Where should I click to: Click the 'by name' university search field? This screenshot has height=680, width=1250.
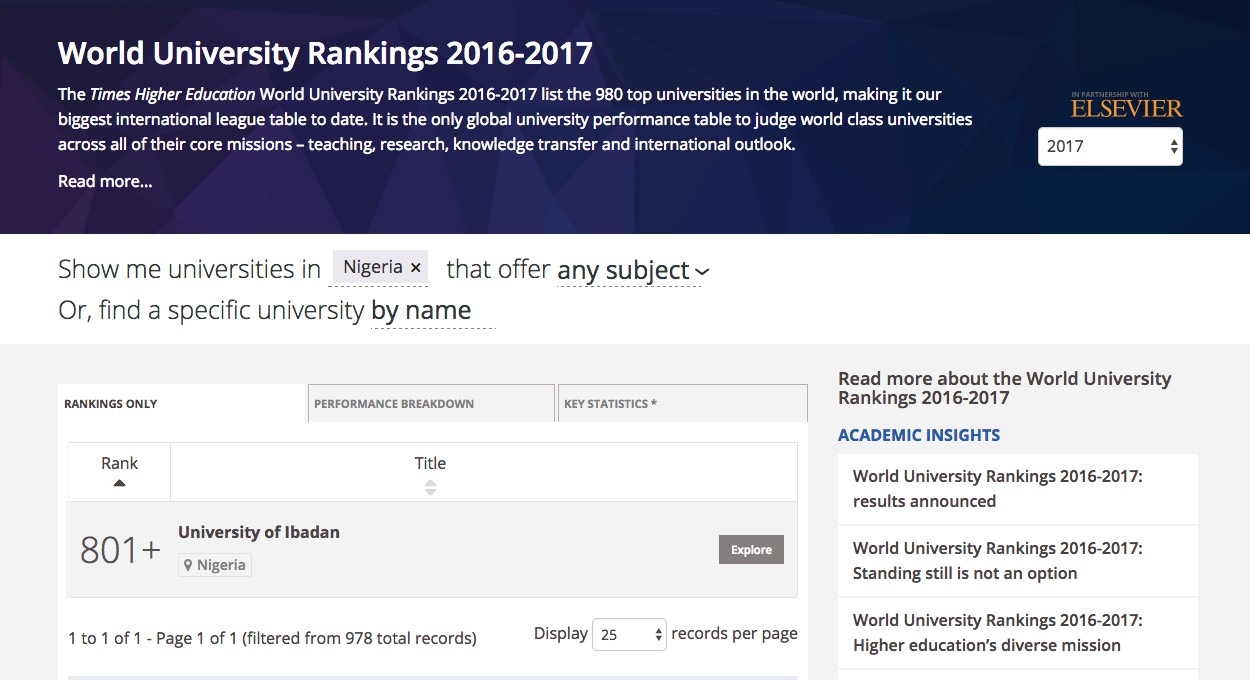pyautogui.click(x=433, y=311)
